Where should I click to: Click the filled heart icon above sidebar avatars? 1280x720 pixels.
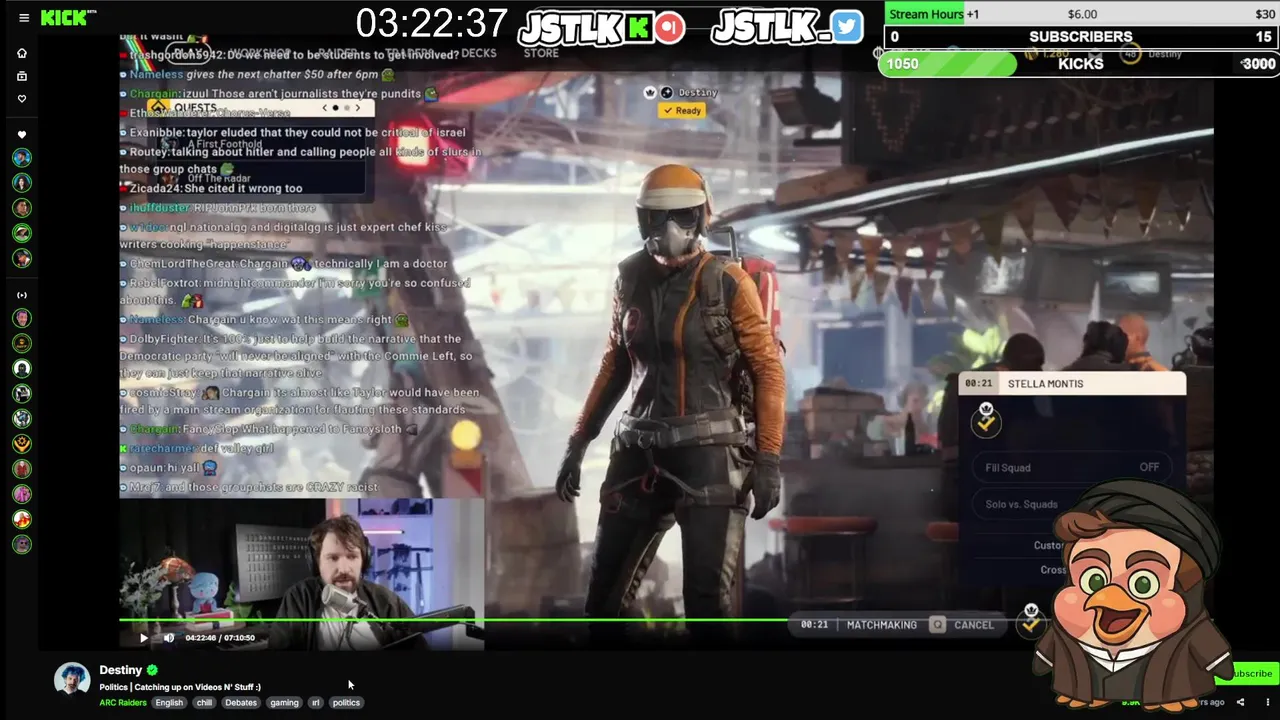click(x=22, y=135)
